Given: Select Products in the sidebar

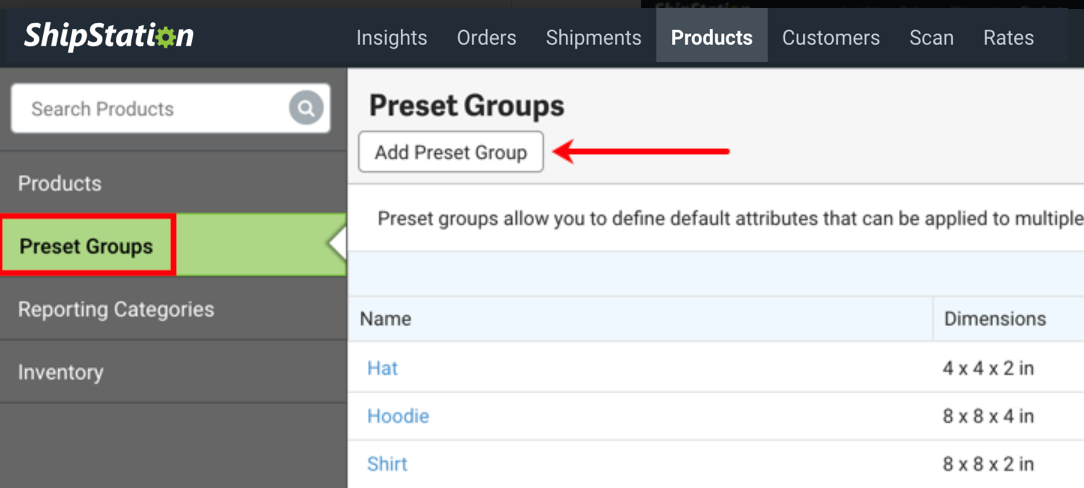Looking at the screenshot, I should [60, 184].
